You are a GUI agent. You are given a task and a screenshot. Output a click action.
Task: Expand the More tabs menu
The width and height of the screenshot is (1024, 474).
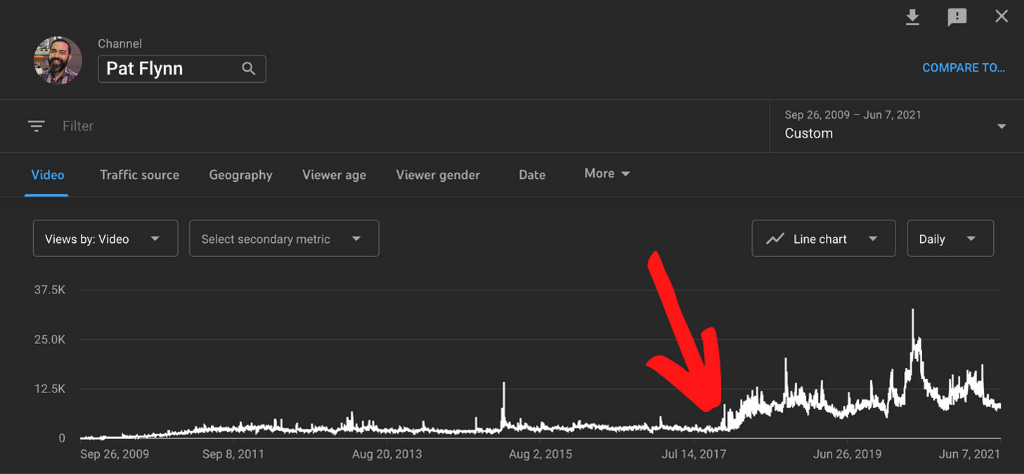pos(607,174)
